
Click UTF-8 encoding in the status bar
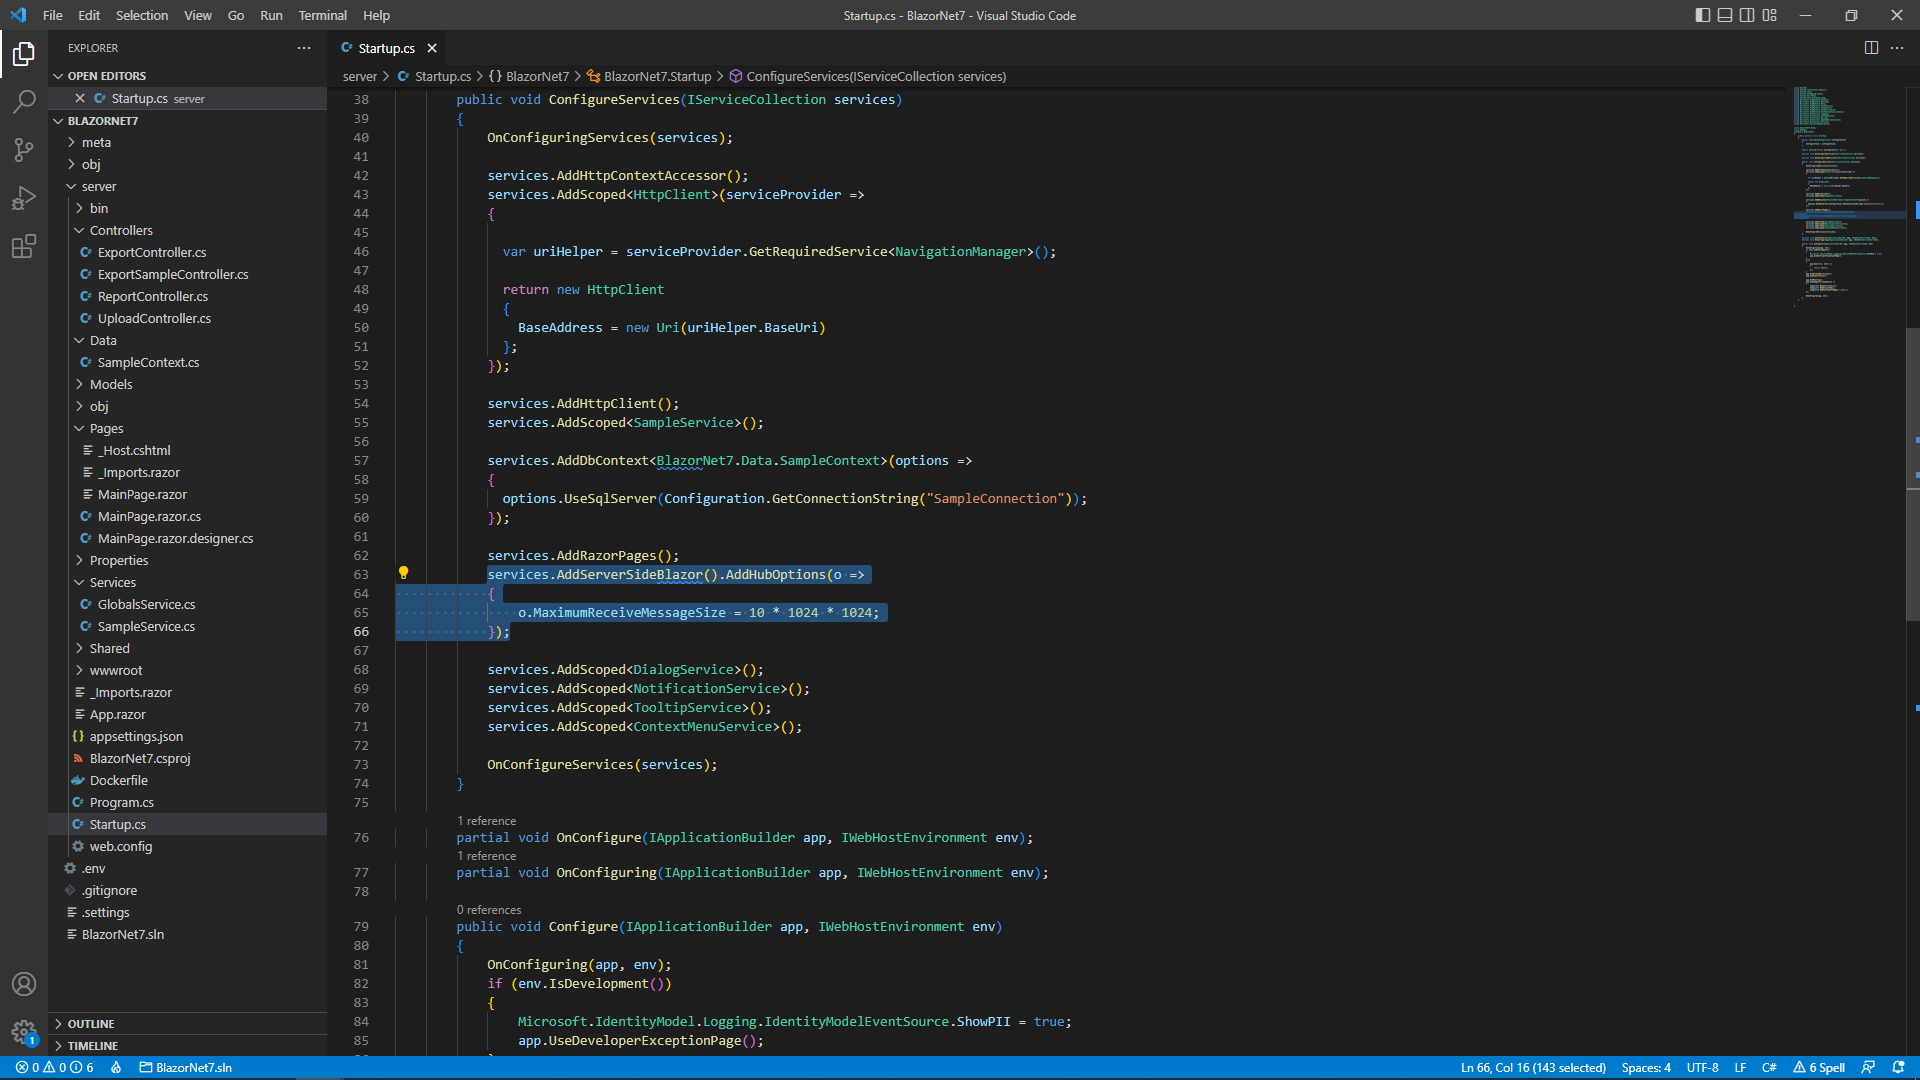1704,1067
